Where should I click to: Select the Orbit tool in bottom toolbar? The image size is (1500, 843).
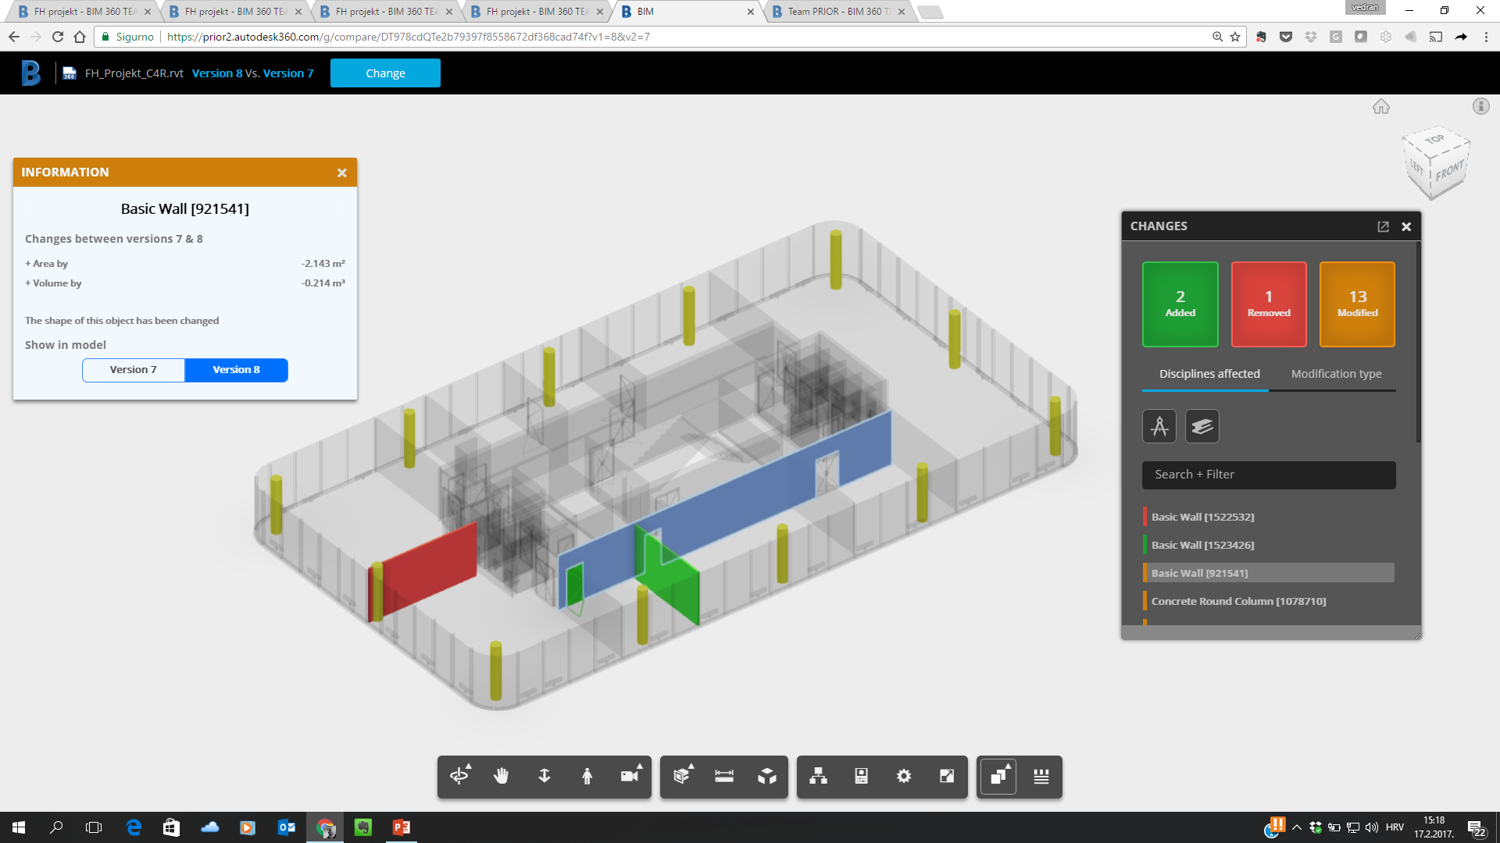tap(459, 776)
